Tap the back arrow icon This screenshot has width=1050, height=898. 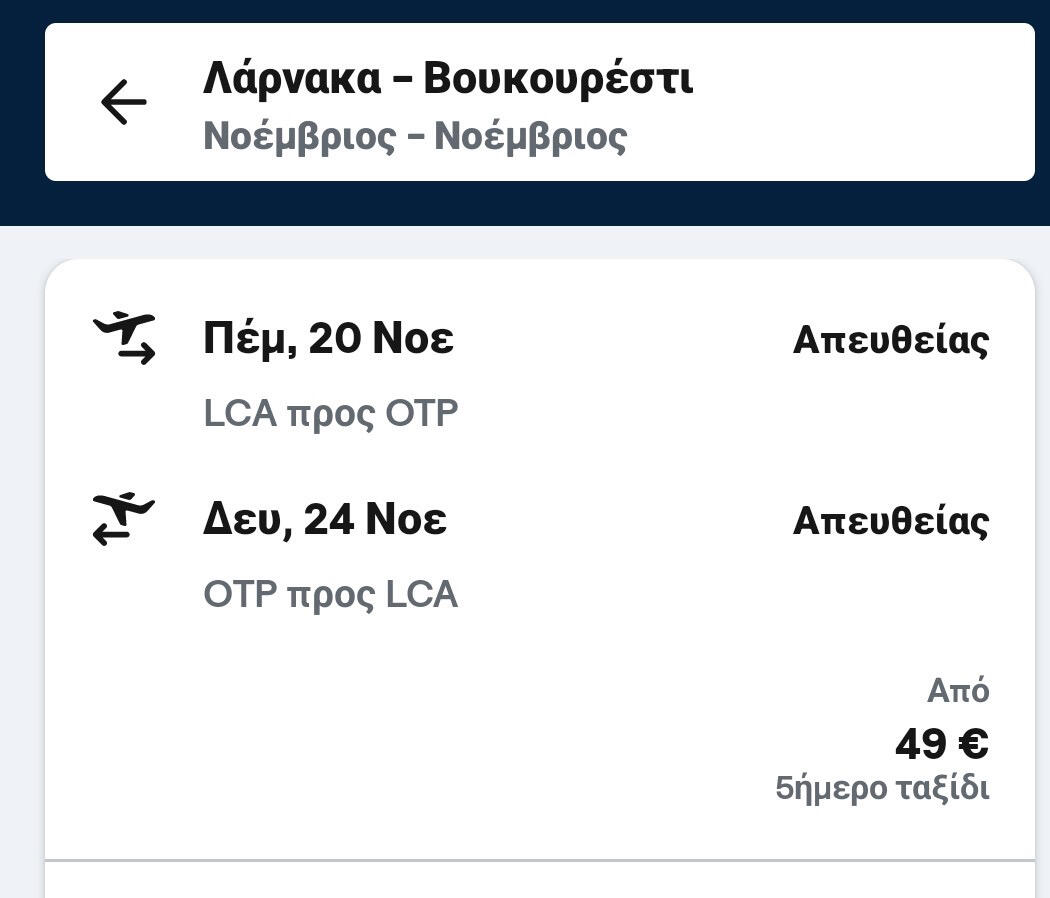point(123,103)
